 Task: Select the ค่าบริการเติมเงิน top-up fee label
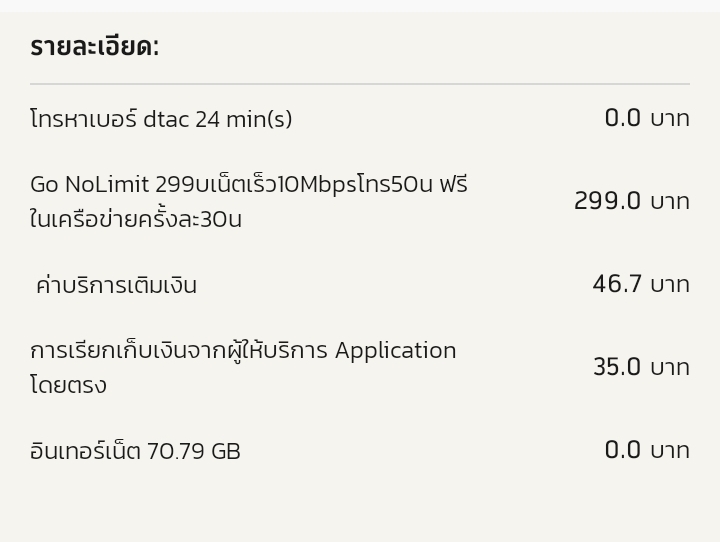[116, 285]
